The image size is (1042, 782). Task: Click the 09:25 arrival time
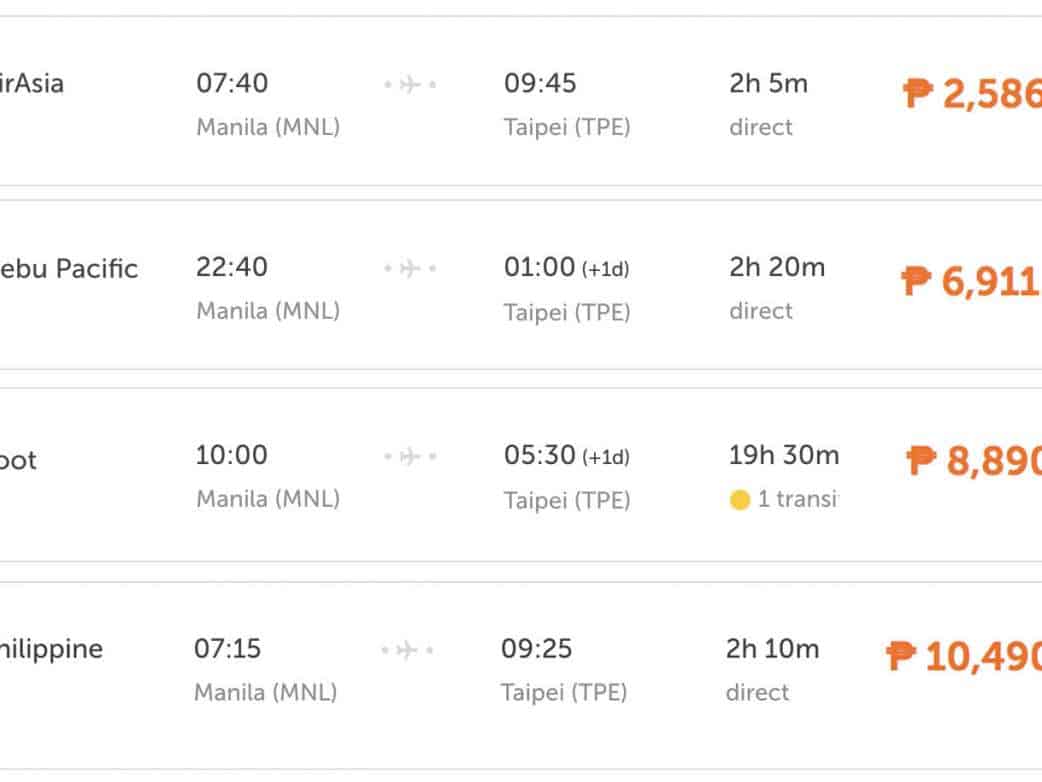[x=537, y=649]
